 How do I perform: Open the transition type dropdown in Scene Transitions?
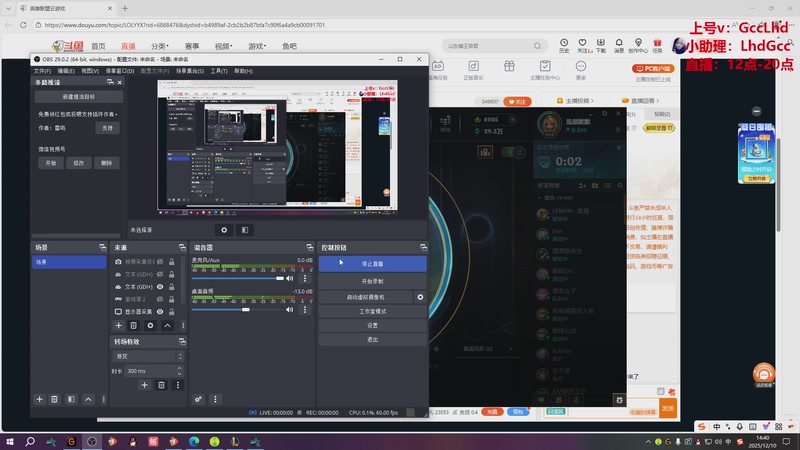tap(147, 356)
